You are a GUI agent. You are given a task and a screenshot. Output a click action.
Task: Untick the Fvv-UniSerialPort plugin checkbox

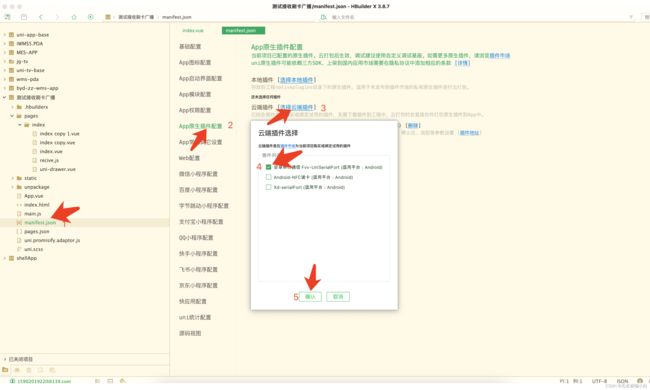tap(268, 167)
